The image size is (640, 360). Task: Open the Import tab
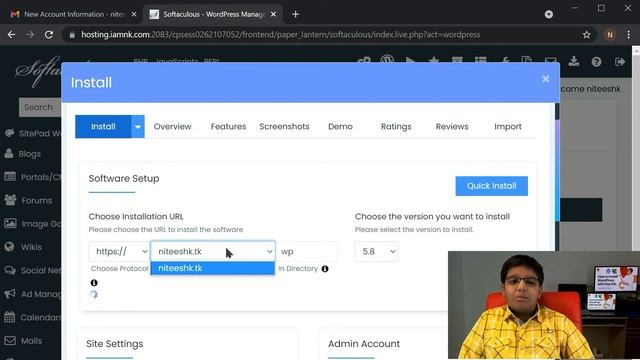508,127
